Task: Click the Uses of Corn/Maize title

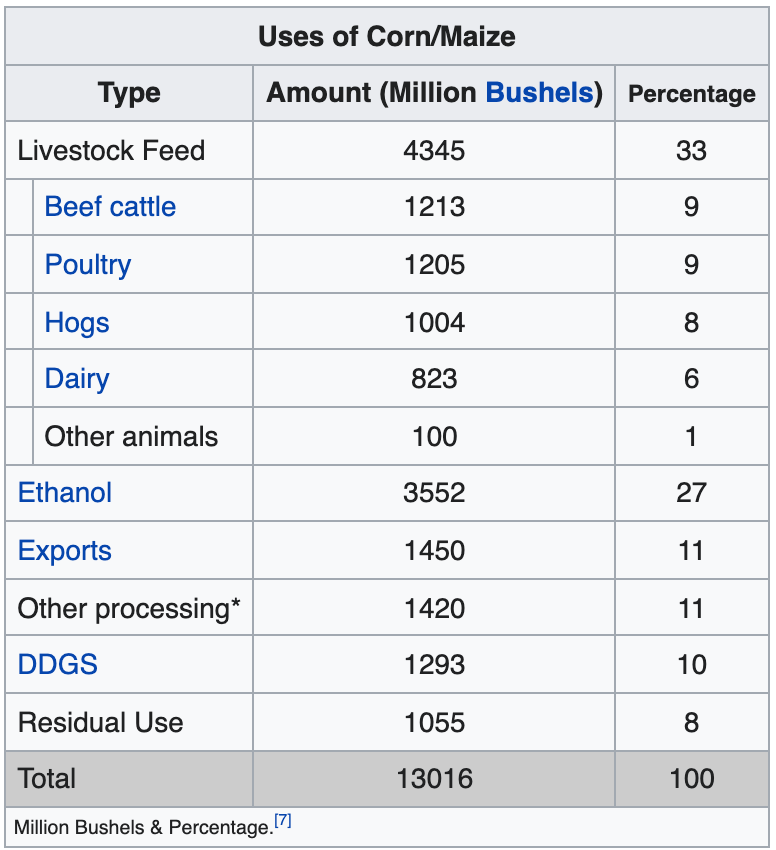Action: (387, 37)
